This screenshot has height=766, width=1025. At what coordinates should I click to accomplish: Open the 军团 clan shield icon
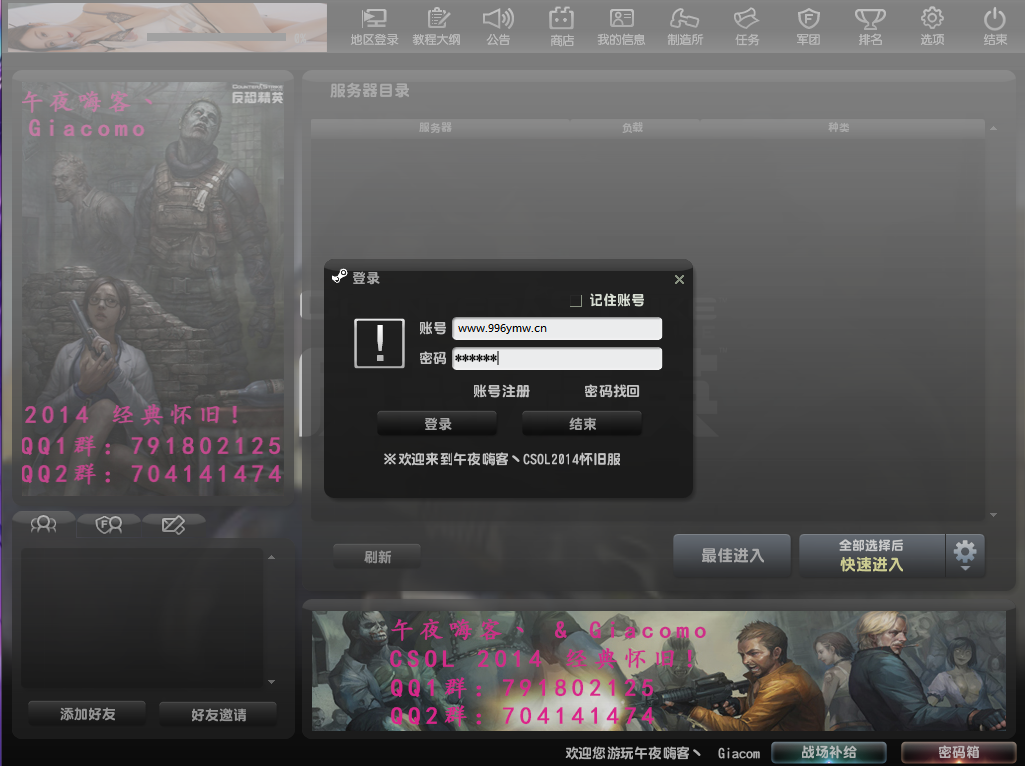click(809, 27)
